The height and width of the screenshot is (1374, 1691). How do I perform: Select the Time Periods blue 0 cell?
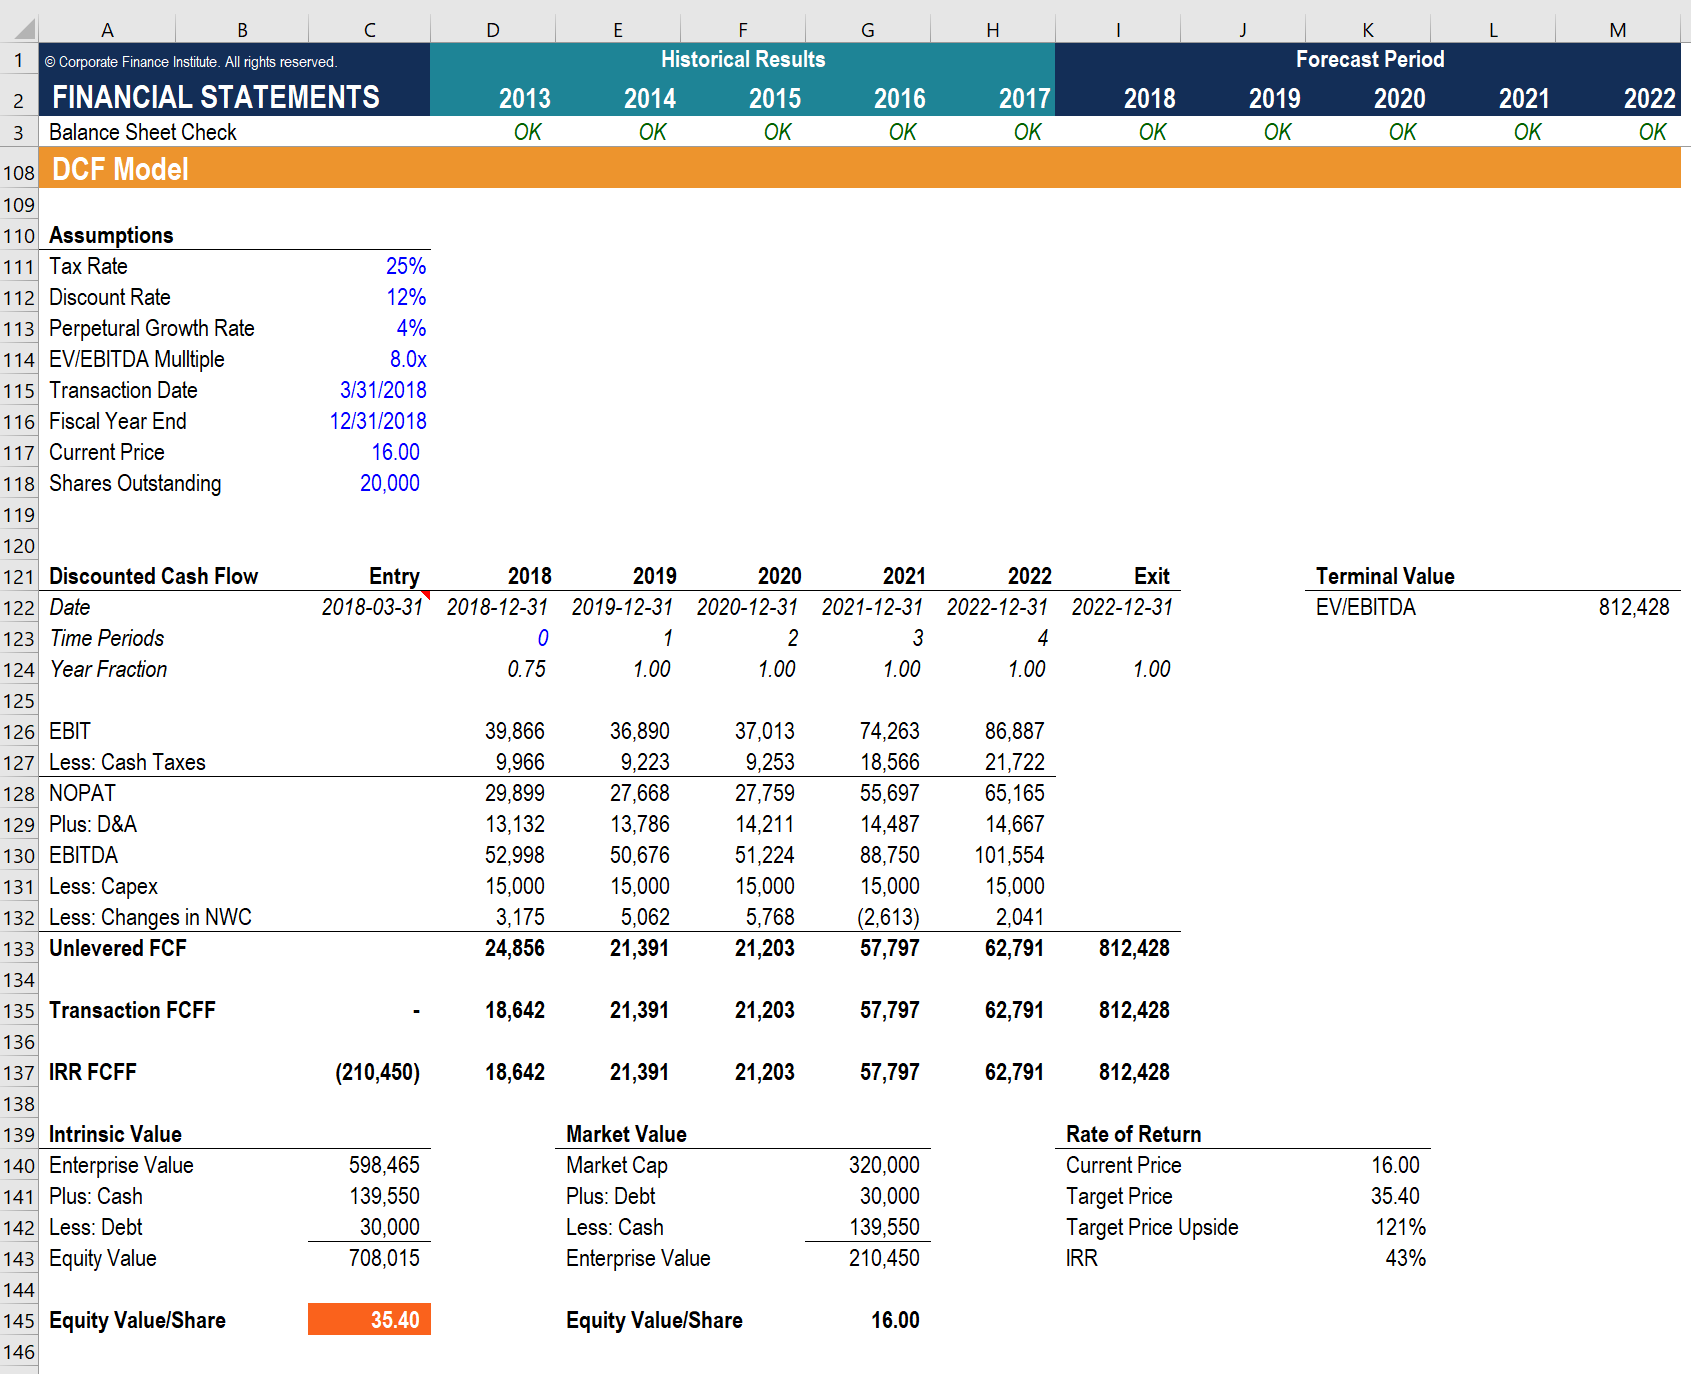[493, 638]
